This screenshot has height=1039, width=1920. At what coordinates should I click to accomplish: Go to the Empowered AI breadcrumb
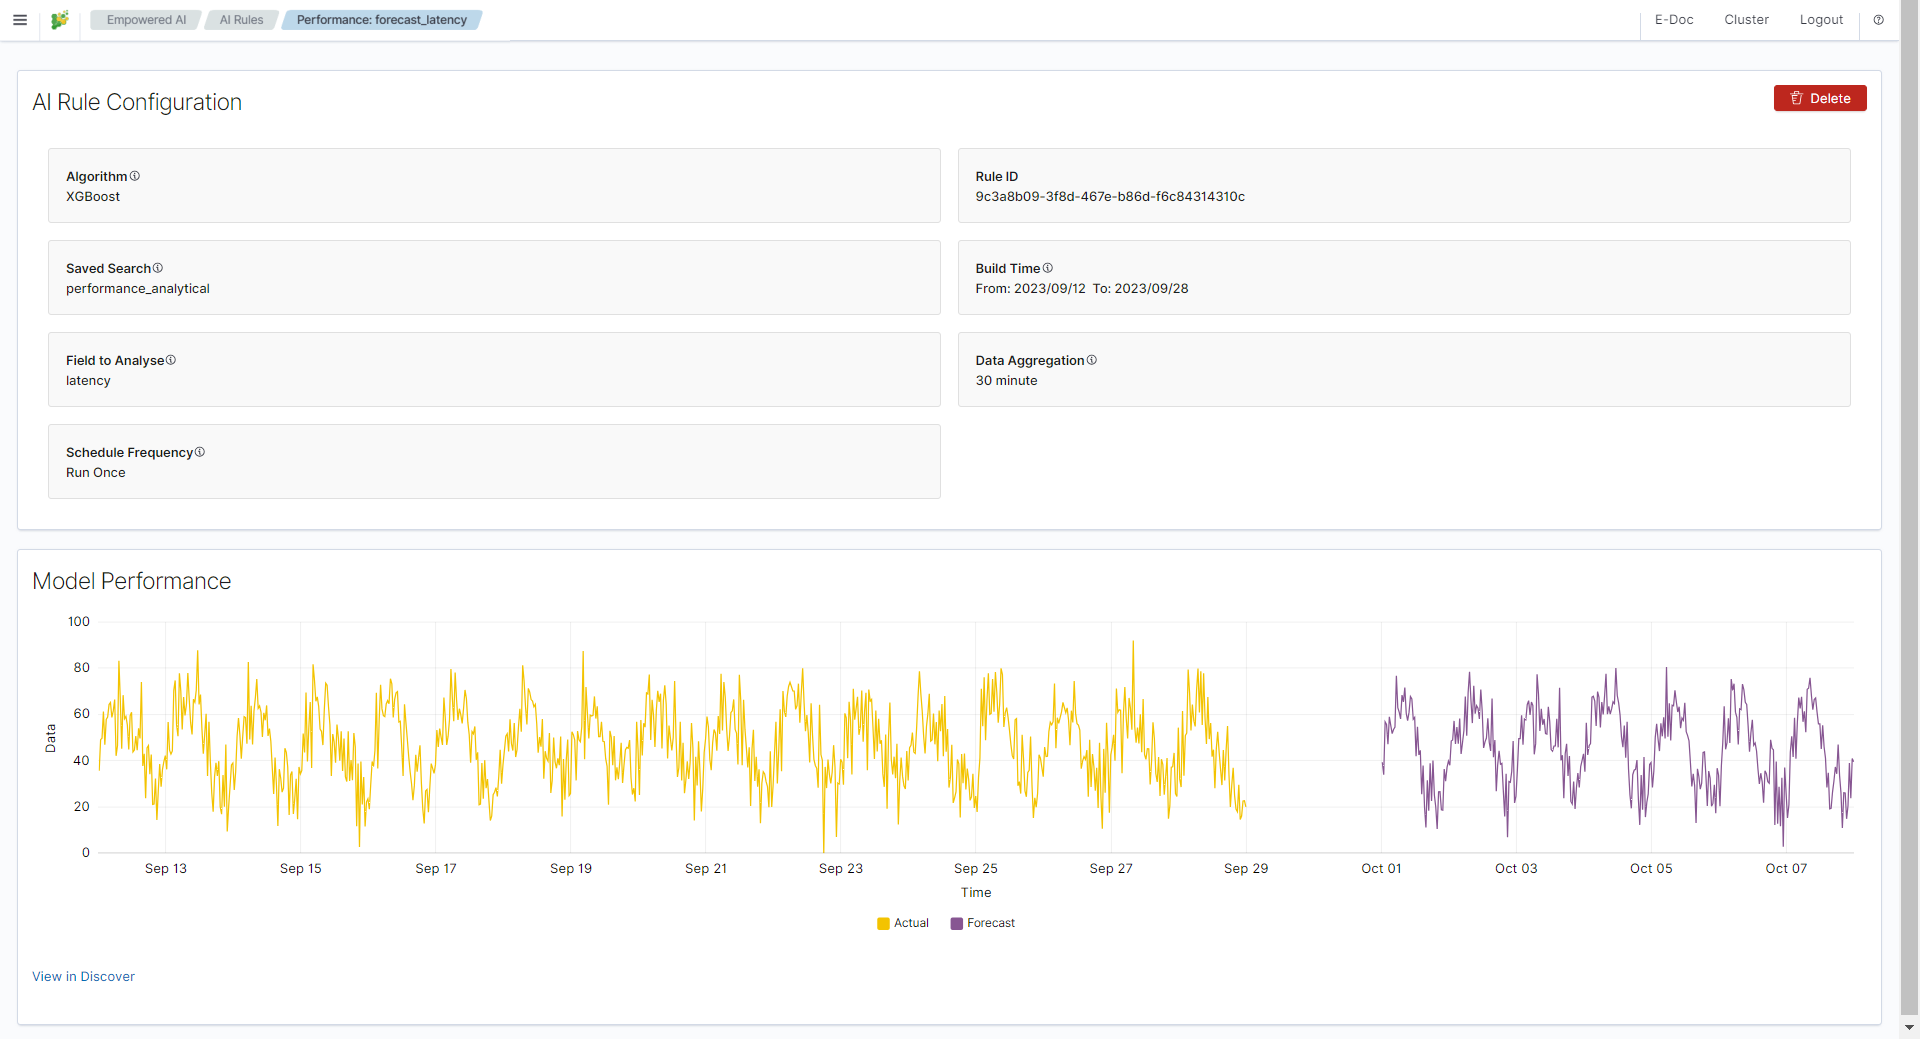click(146, 20)
